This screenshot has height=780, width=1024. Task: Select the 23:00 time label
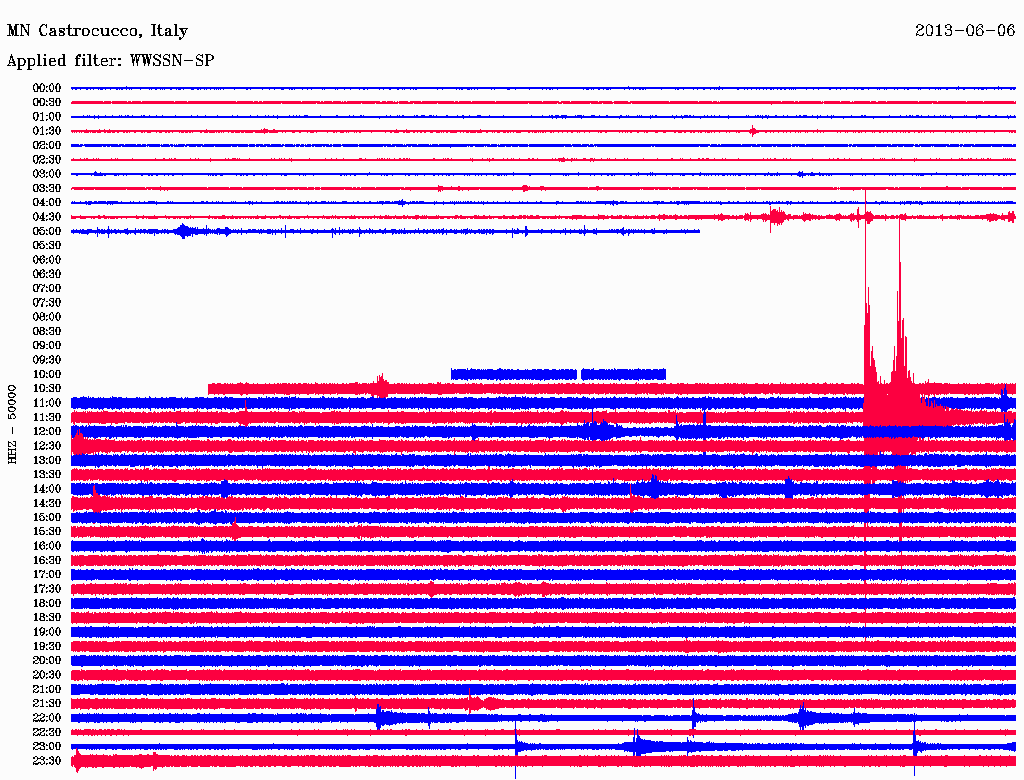click(47, 747)
